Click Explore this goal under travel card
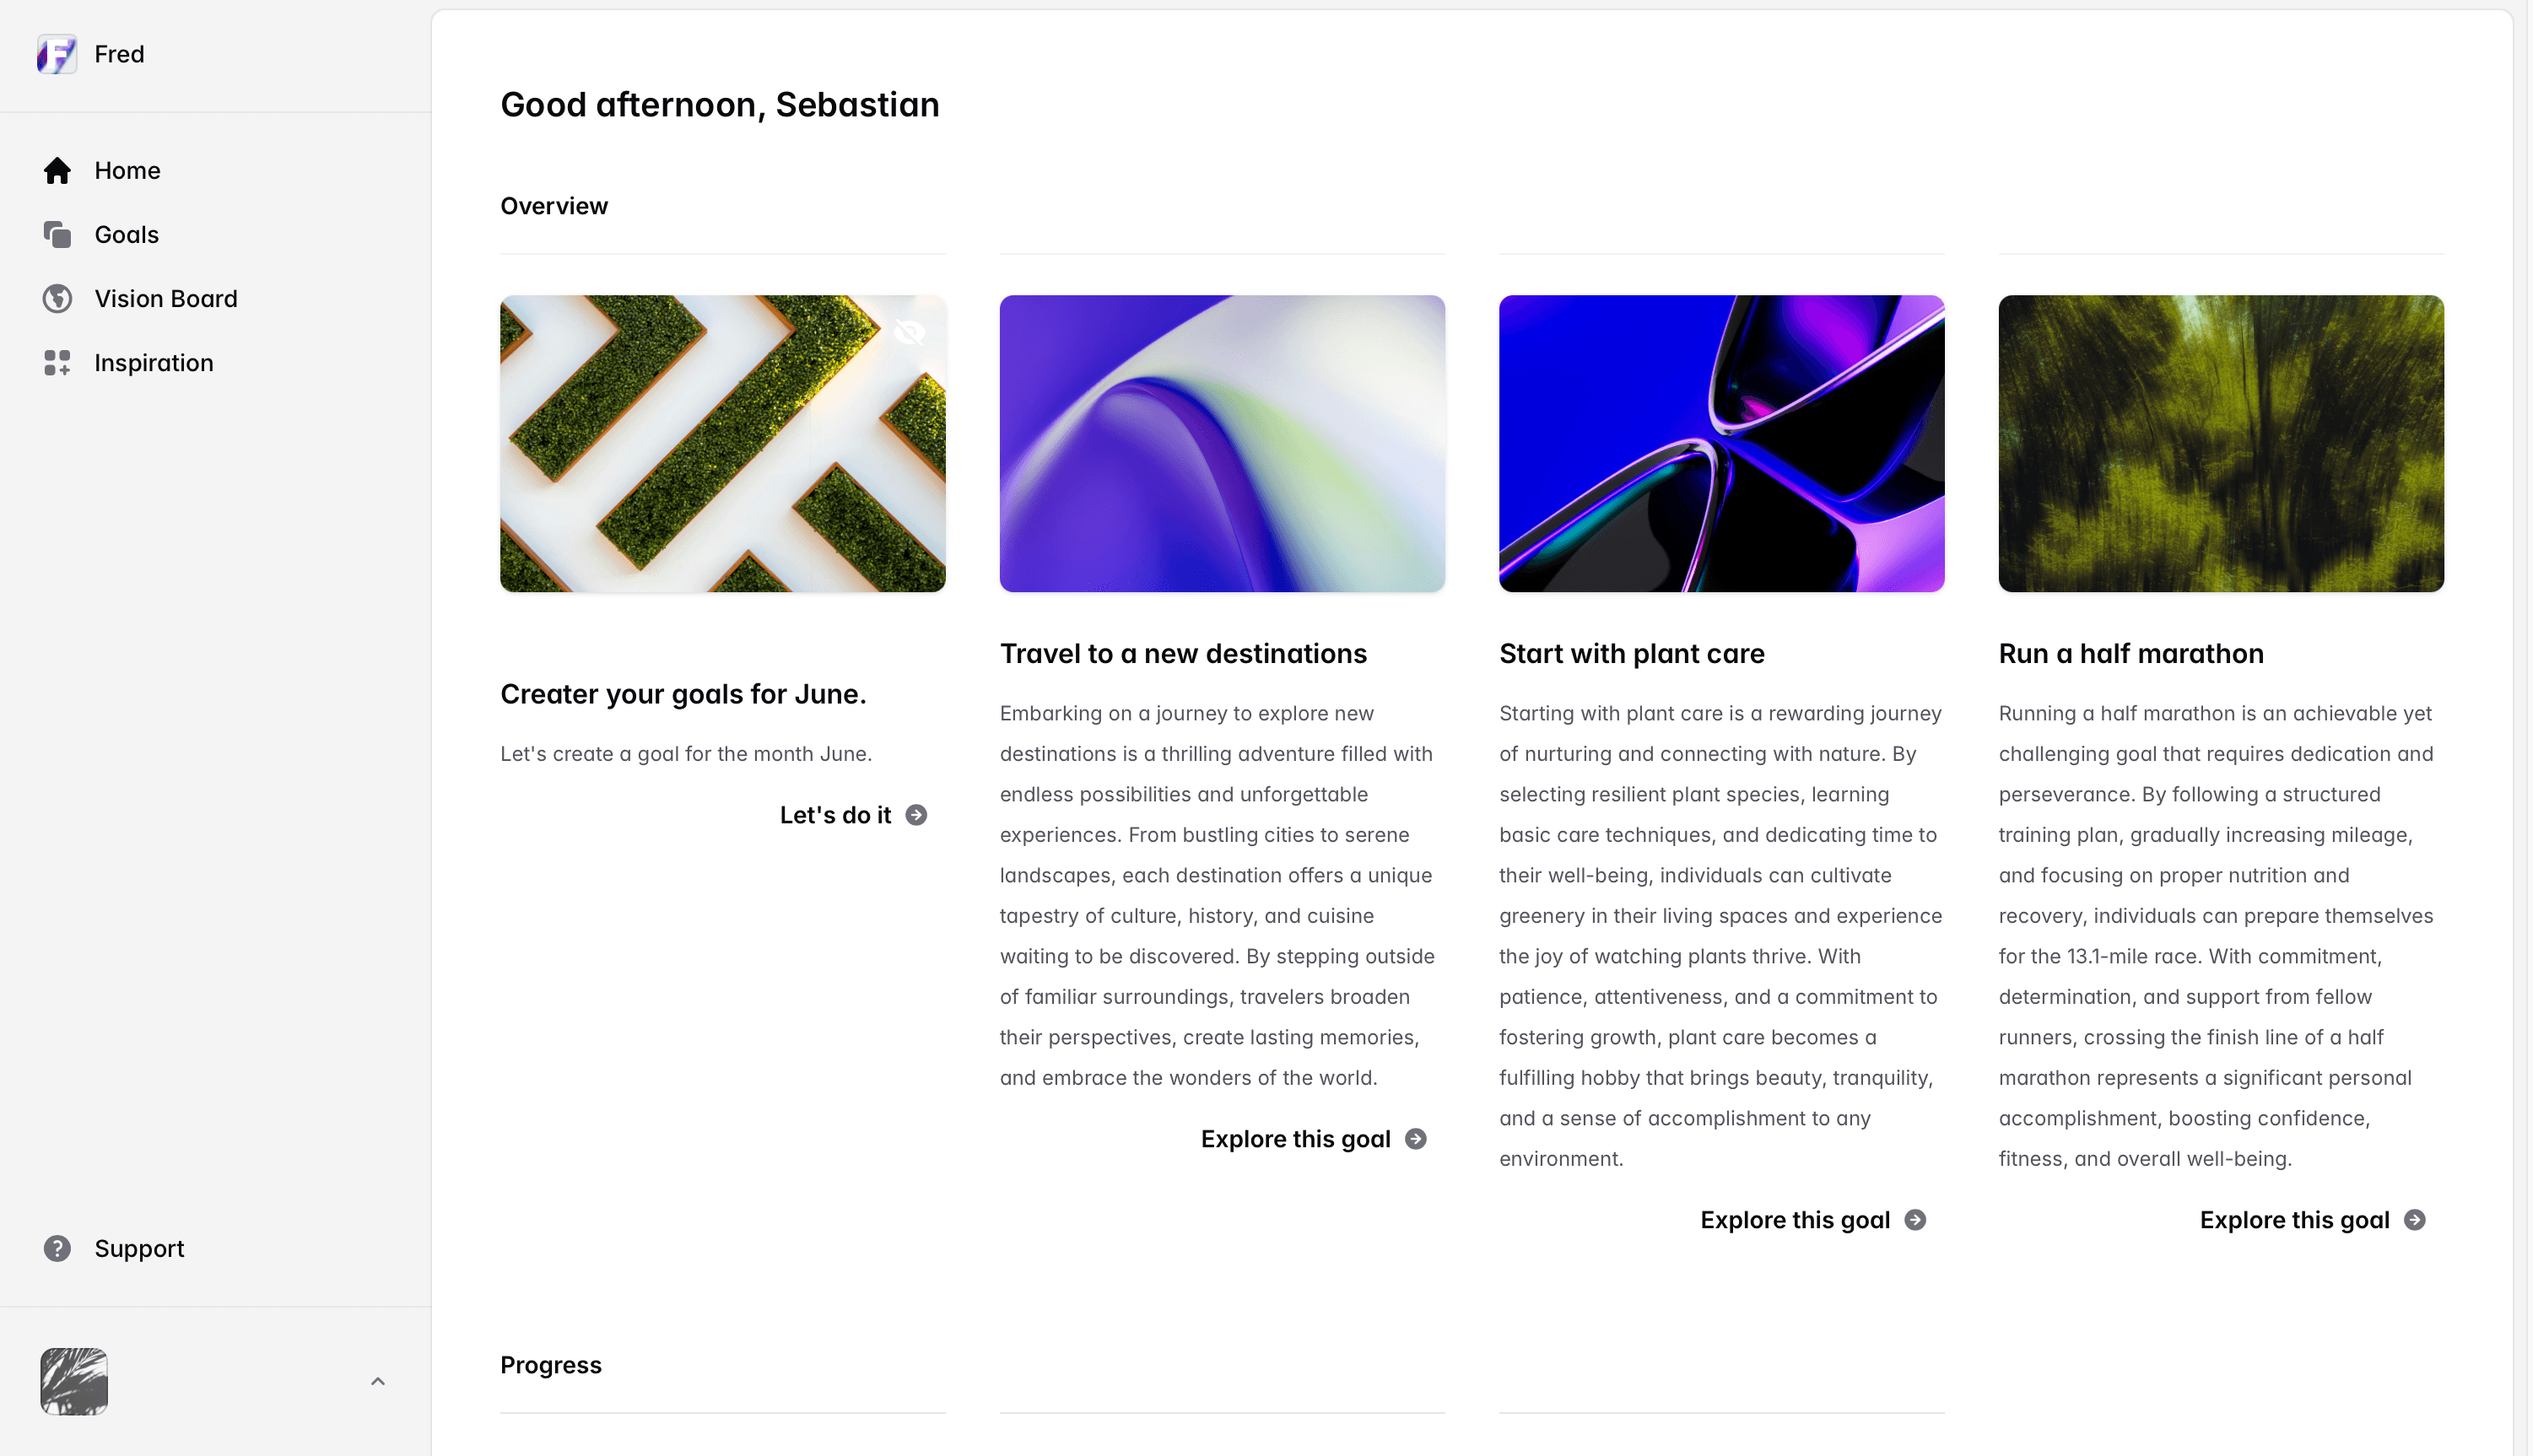The height and width of the screenshot is (1456, 2533). [1296, 1139]
